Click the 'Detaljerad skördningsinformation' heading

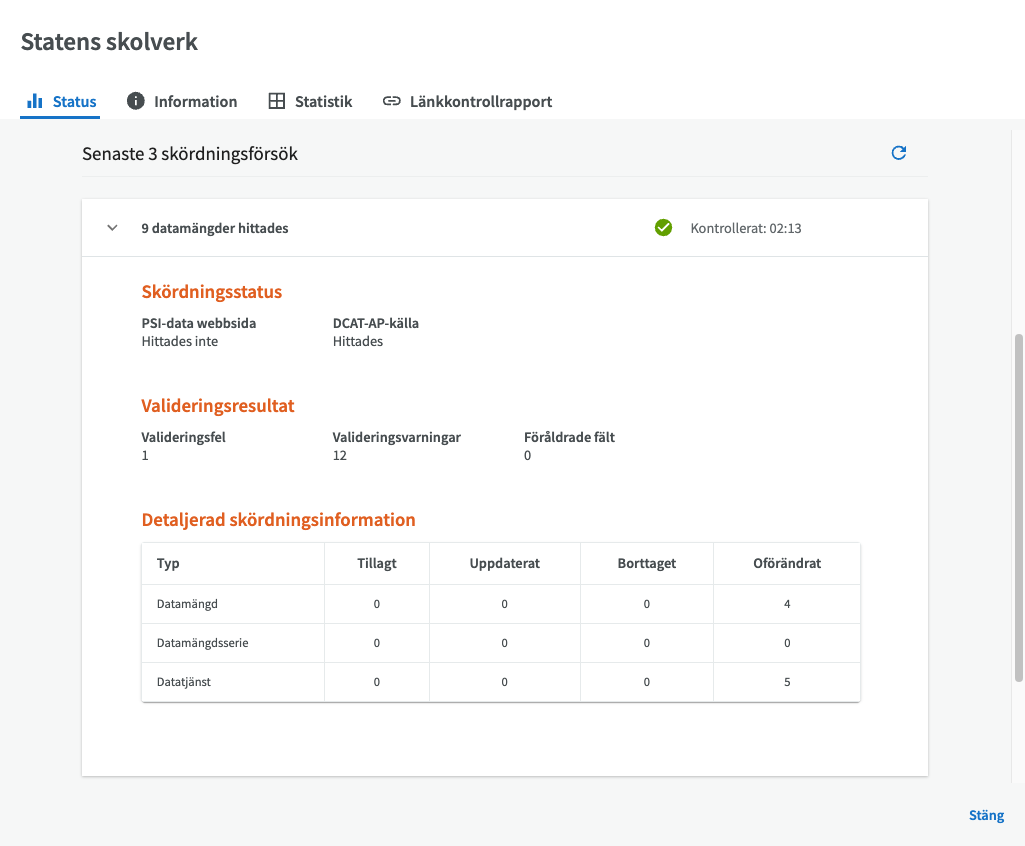278,520
